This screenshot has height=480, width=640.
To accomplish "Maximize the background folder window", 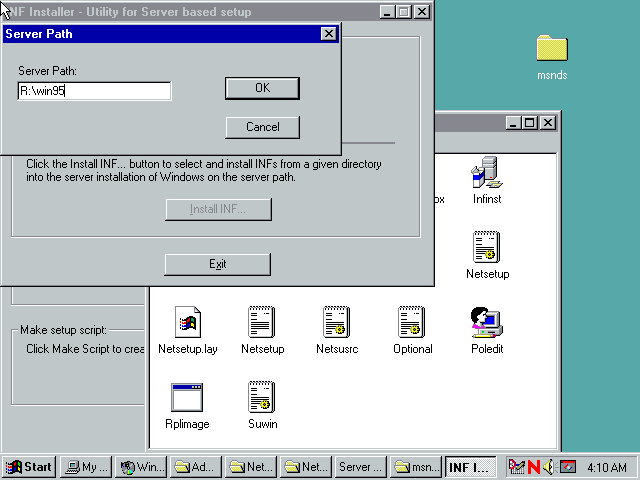I will pos(530,122).
